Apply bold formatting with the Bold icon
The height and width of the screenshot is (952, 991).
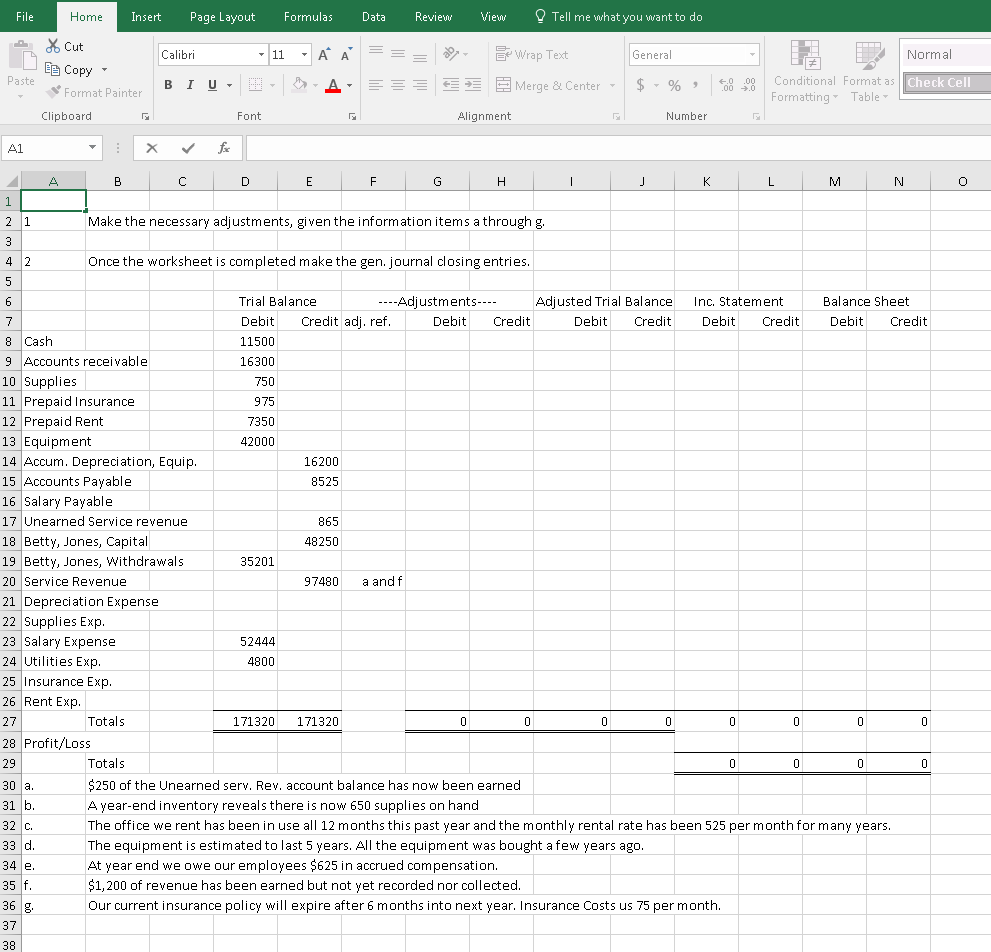pos(168,85)
